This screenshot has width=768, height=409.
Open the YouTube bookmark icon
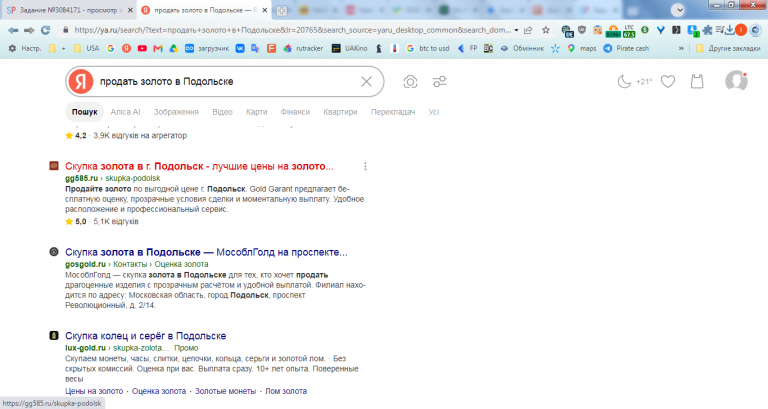142,48
